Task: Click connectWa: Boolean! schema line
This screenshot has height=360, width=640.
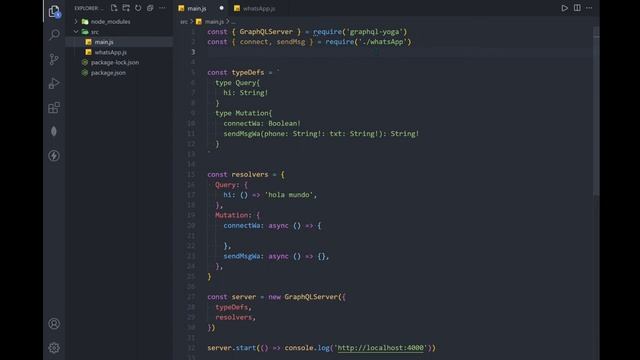Action: (262, 123)
